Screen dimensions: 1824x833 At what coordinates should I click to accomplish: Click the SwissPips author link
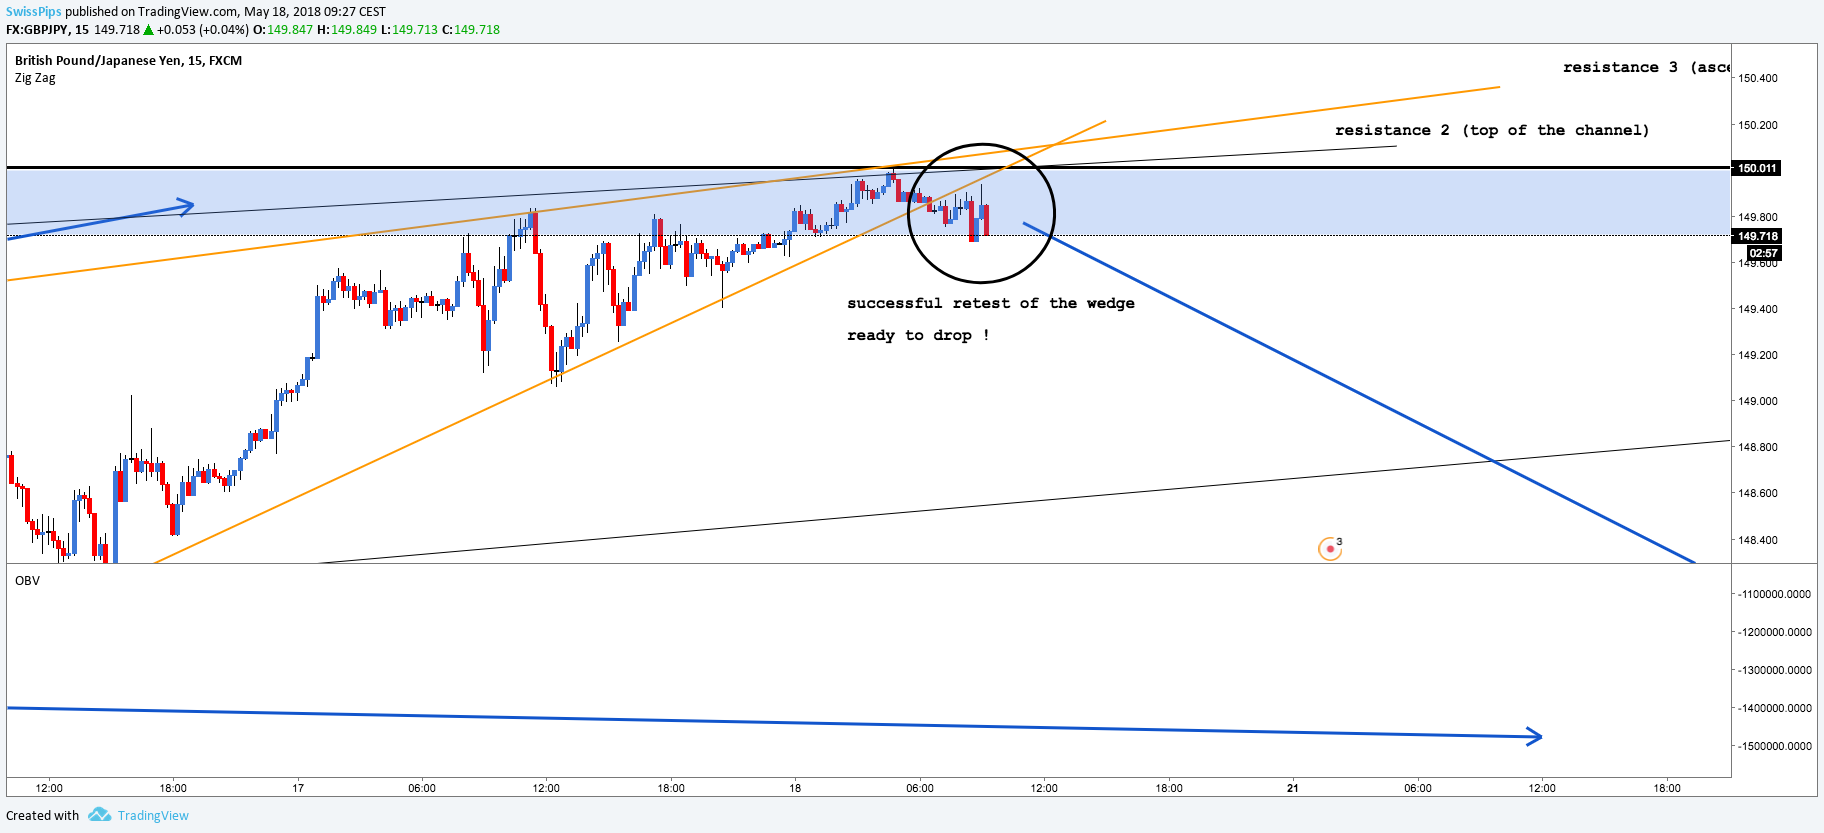coord(34,12)
